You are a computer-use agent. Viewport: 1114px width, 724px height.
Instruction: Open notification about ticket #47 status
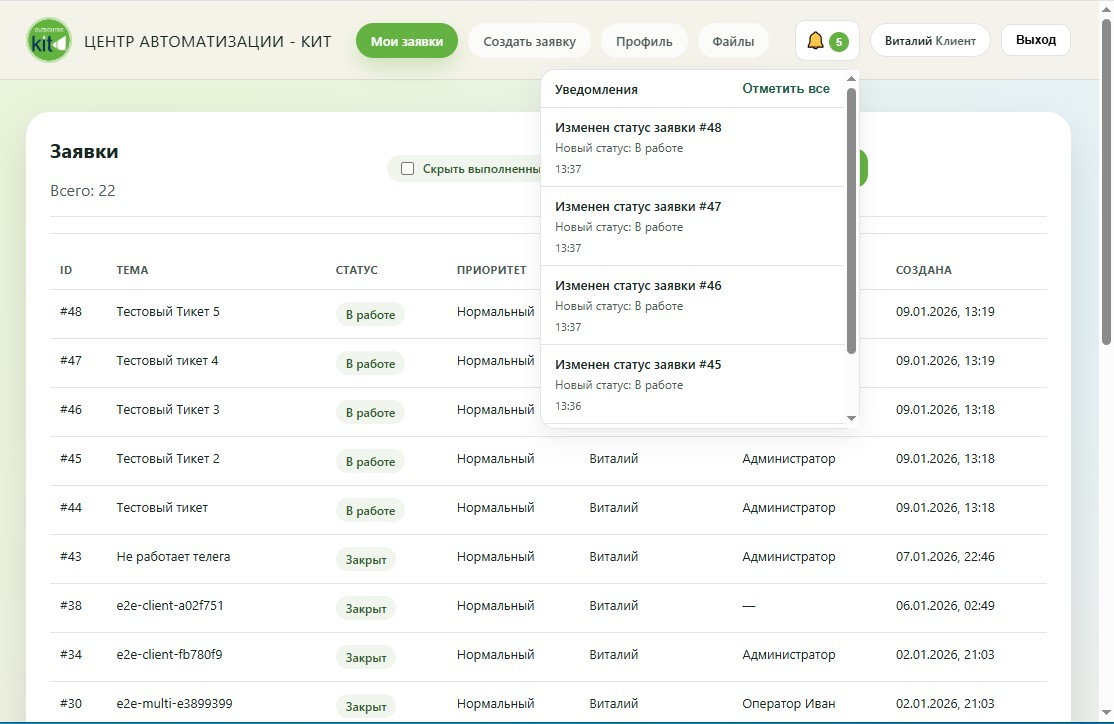[694, 226]
